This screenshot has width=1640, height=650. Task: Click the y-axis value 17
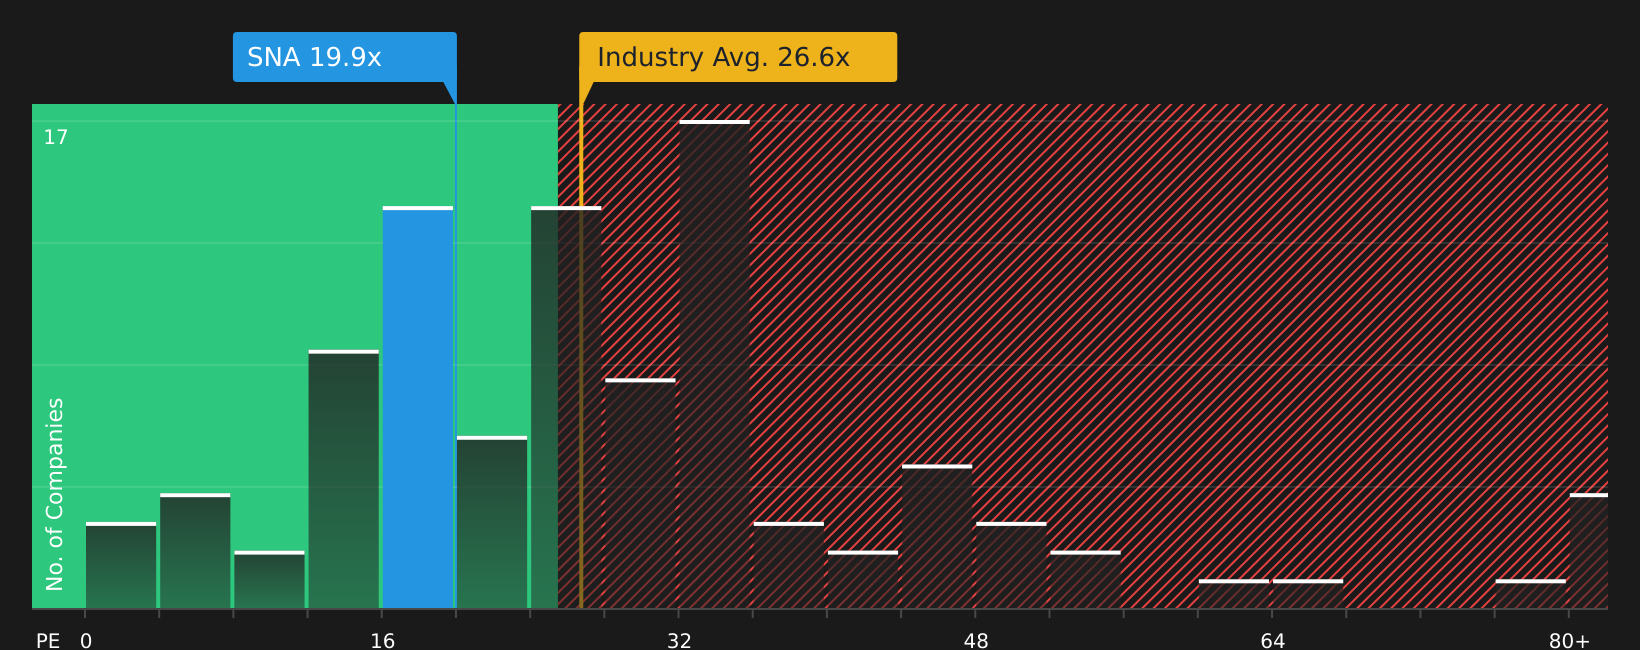point(56,138)
